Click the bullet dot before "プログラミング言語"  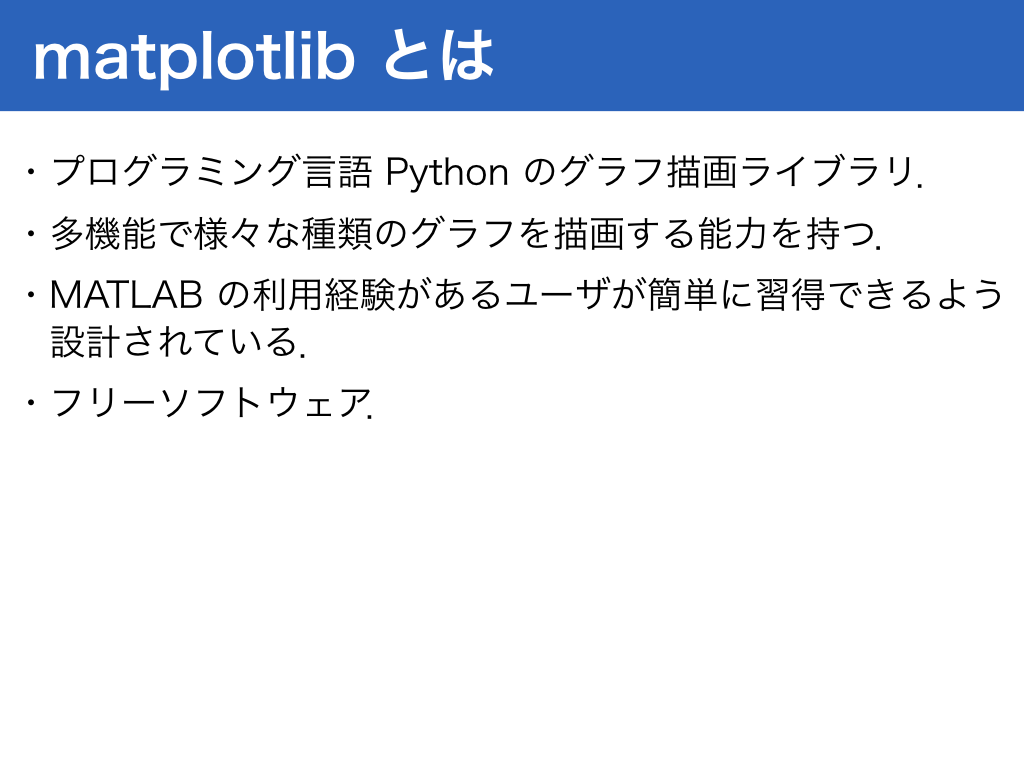(x=30, y=173)
